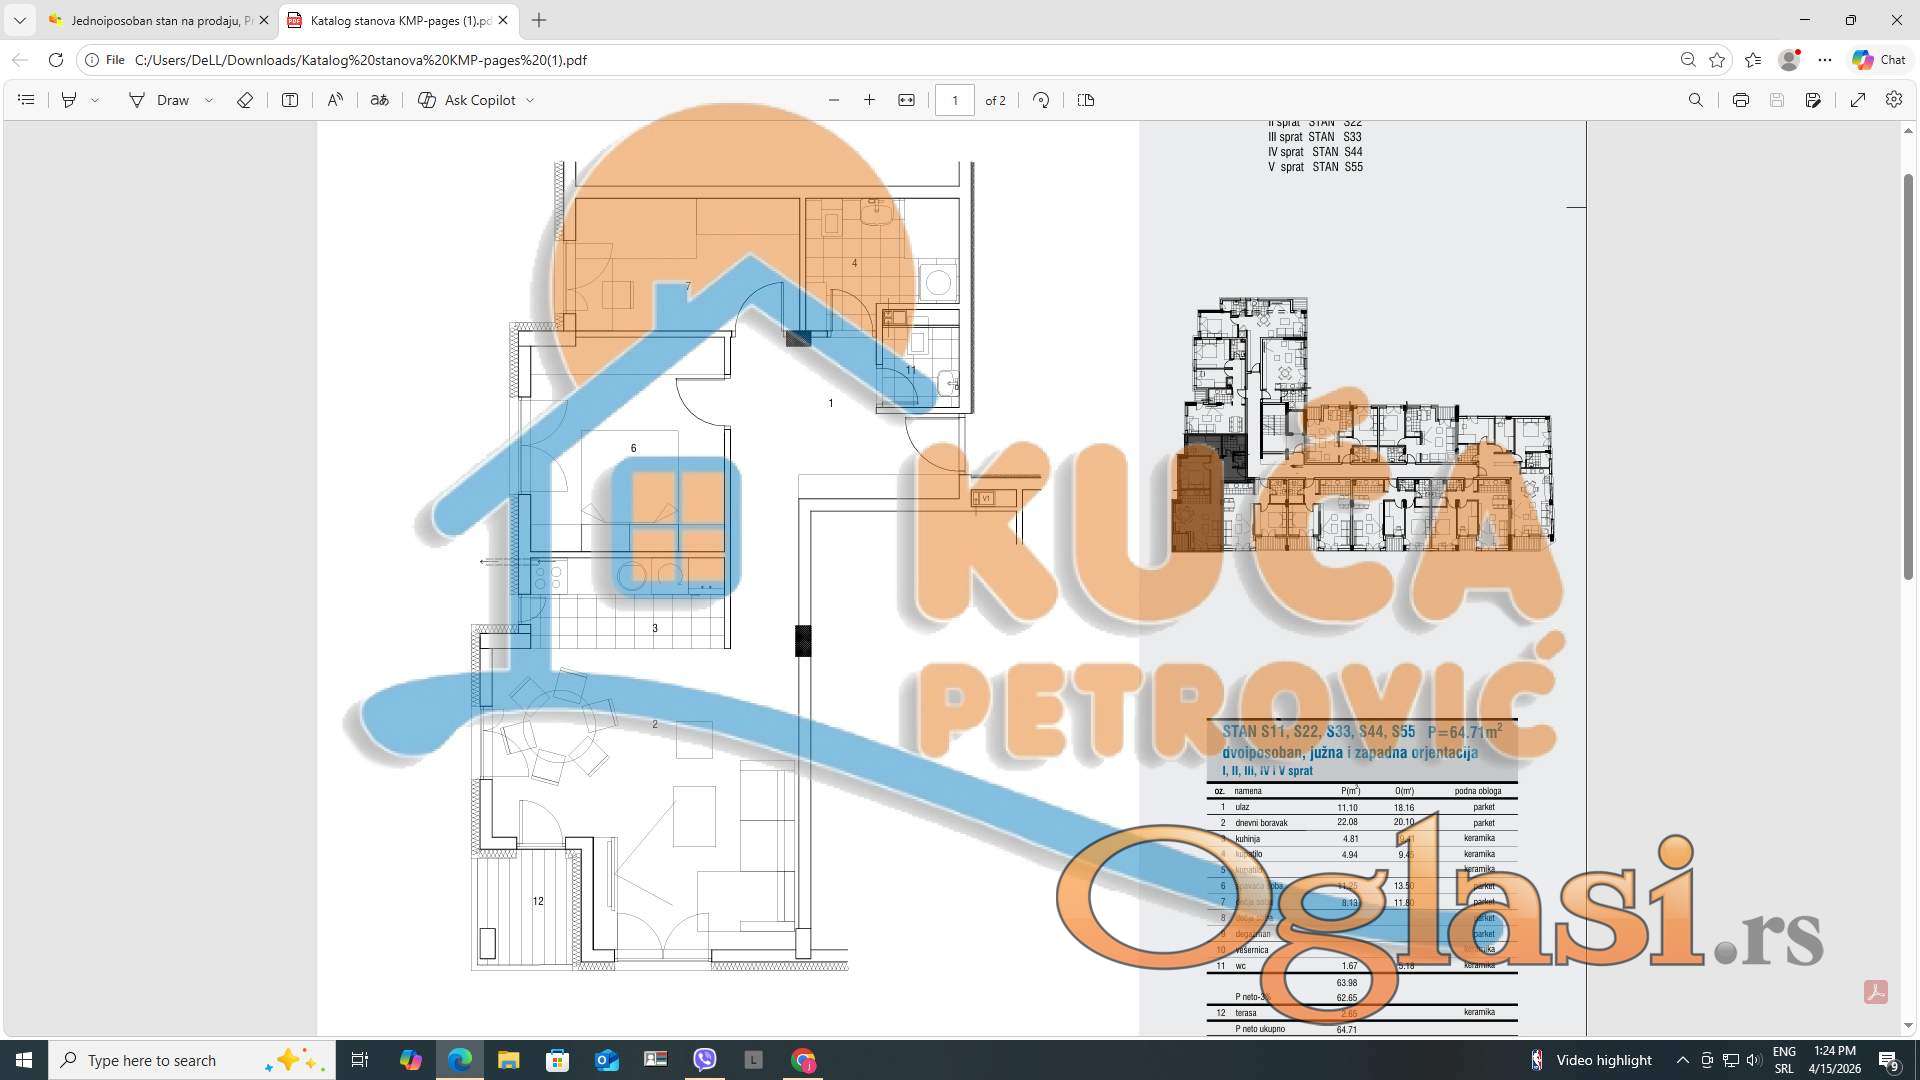Viewport: 1920px width, 1080px height.
Task: Click the page number input field
Action: (x=955, y=100)
